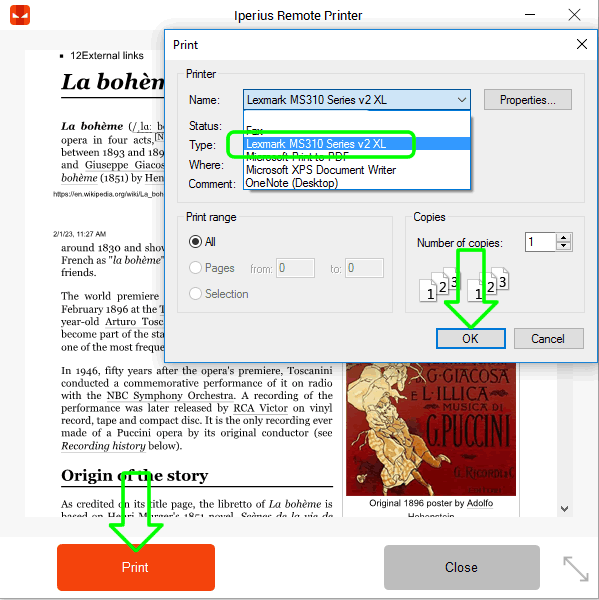599x600 pixels.
Task: Click Cancel in the Print dialog
Action: 548,339
